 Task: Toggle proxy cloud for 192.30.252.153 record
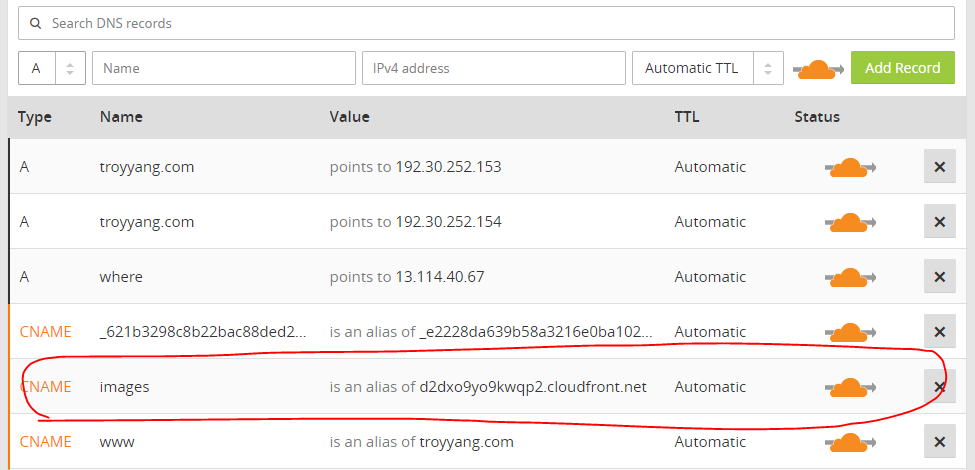pos(849,167)
